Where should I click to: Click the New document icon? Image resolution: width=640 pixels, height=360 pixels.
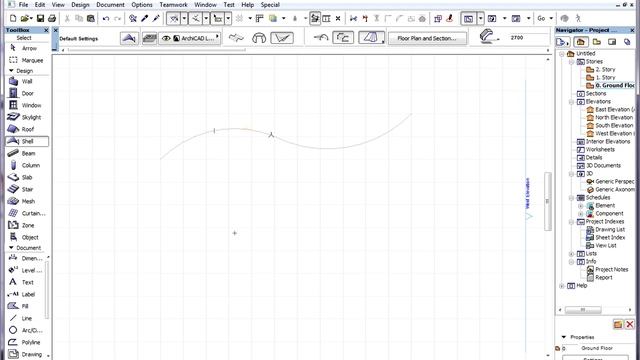13,18
